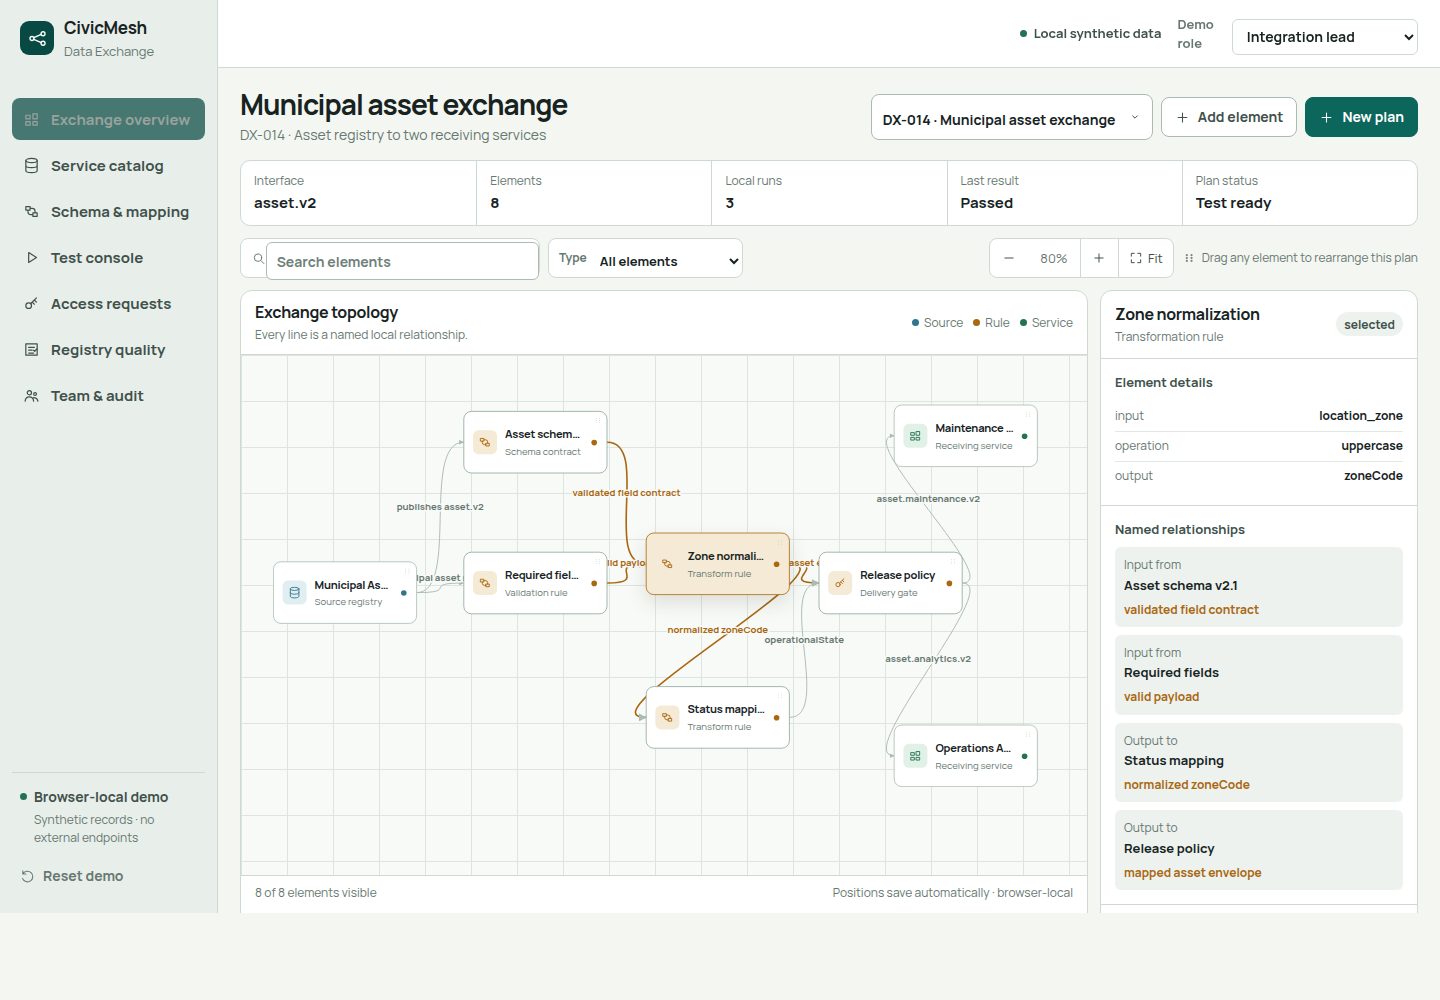Screen dimensions: 1440x1000
Task: Open the Release policy relationship card
Action: 1259,850
